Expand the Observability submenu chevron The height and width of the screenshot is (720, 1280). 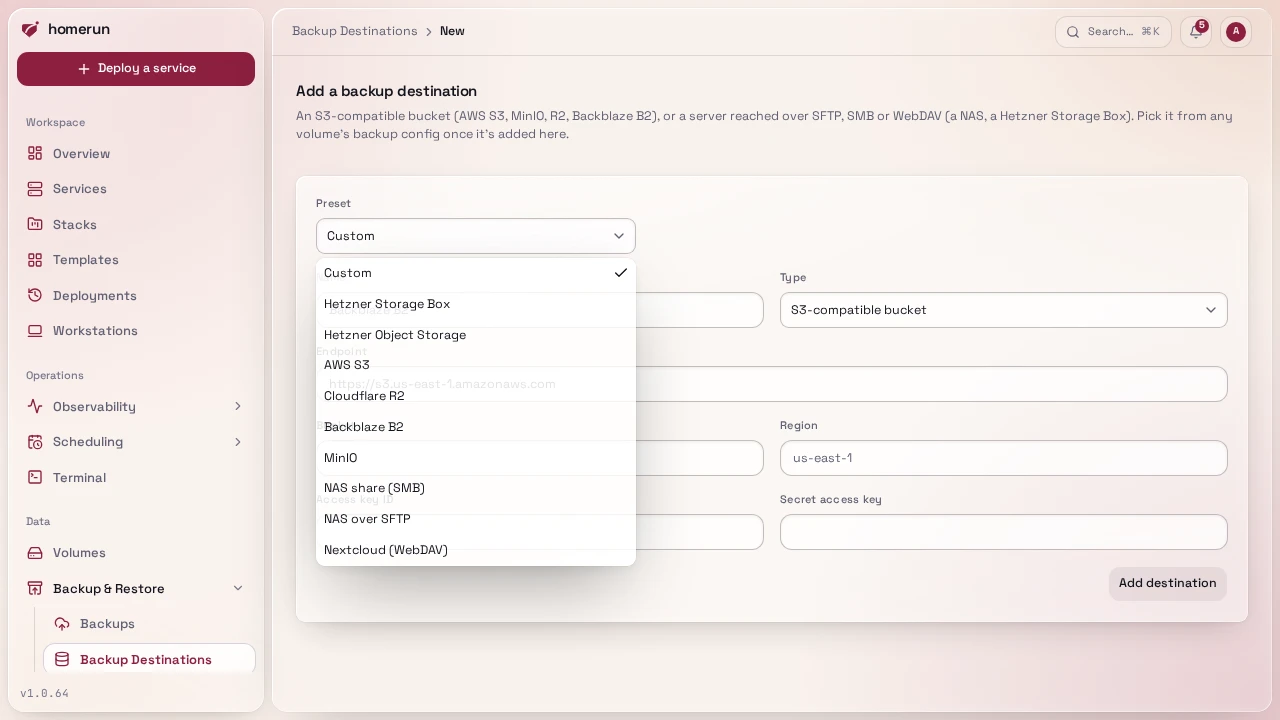point(238,406)
